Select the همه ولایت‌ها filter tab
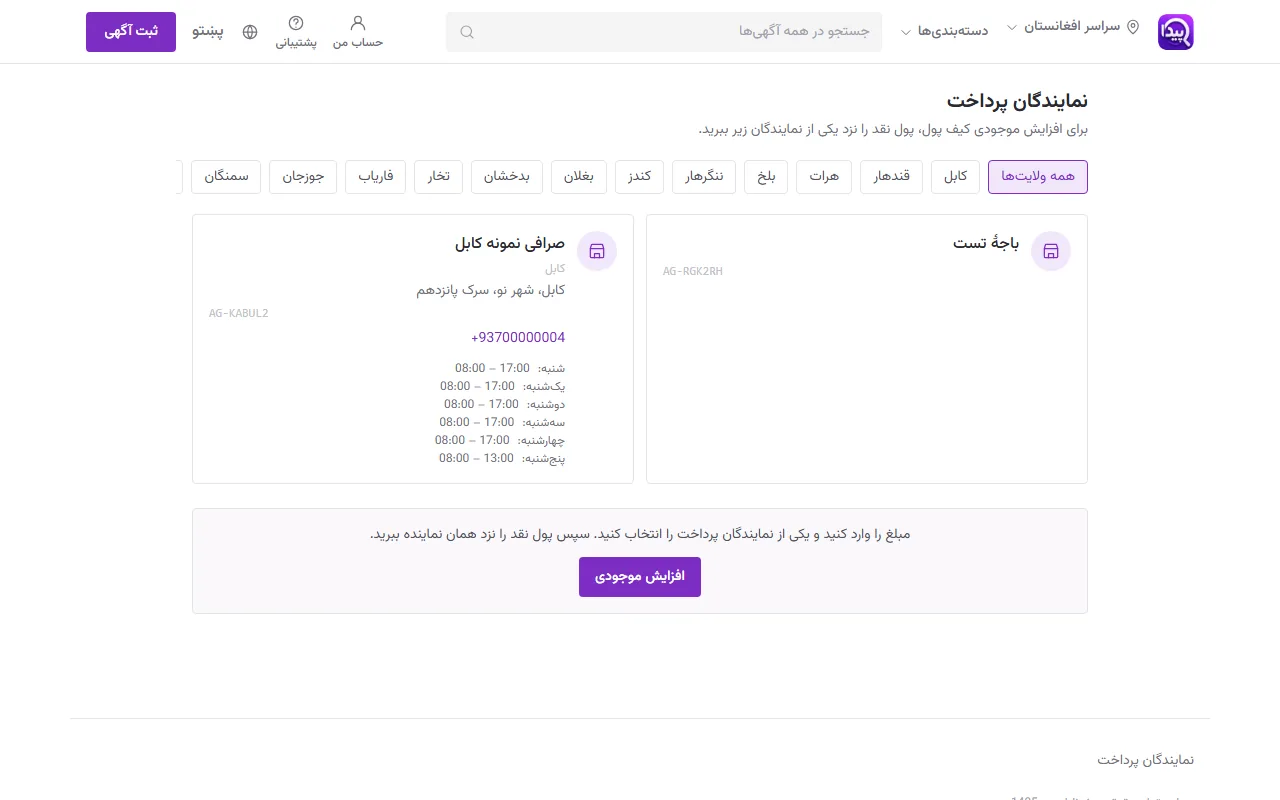Viewport: 1280px width, 800px height. click(x=1038, y=177)
